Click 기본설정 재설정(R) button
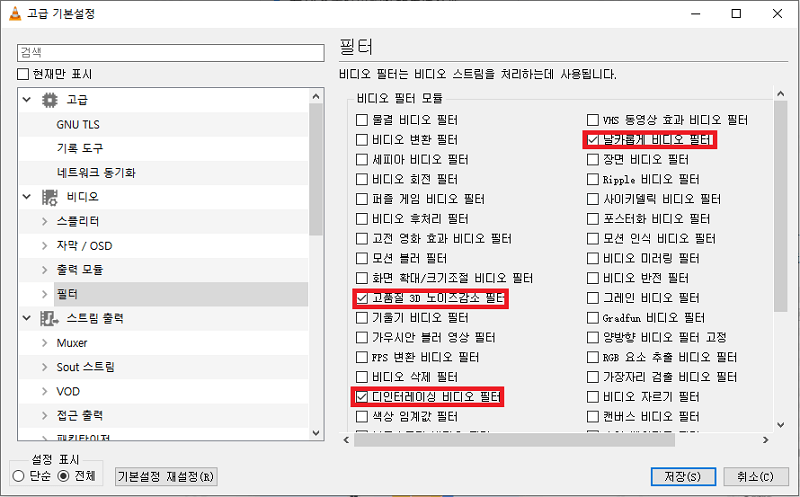This screenshot has height=497, width=800. (166, 477)
